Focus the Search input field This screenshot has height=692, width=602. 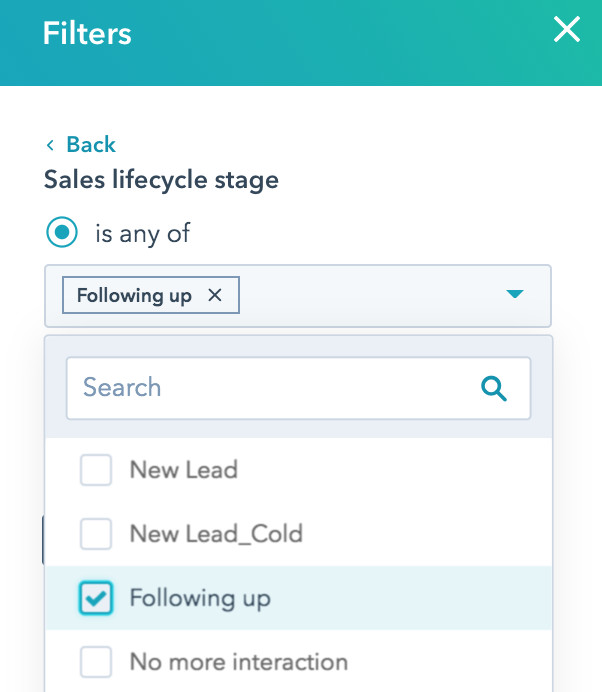point(270,388)
